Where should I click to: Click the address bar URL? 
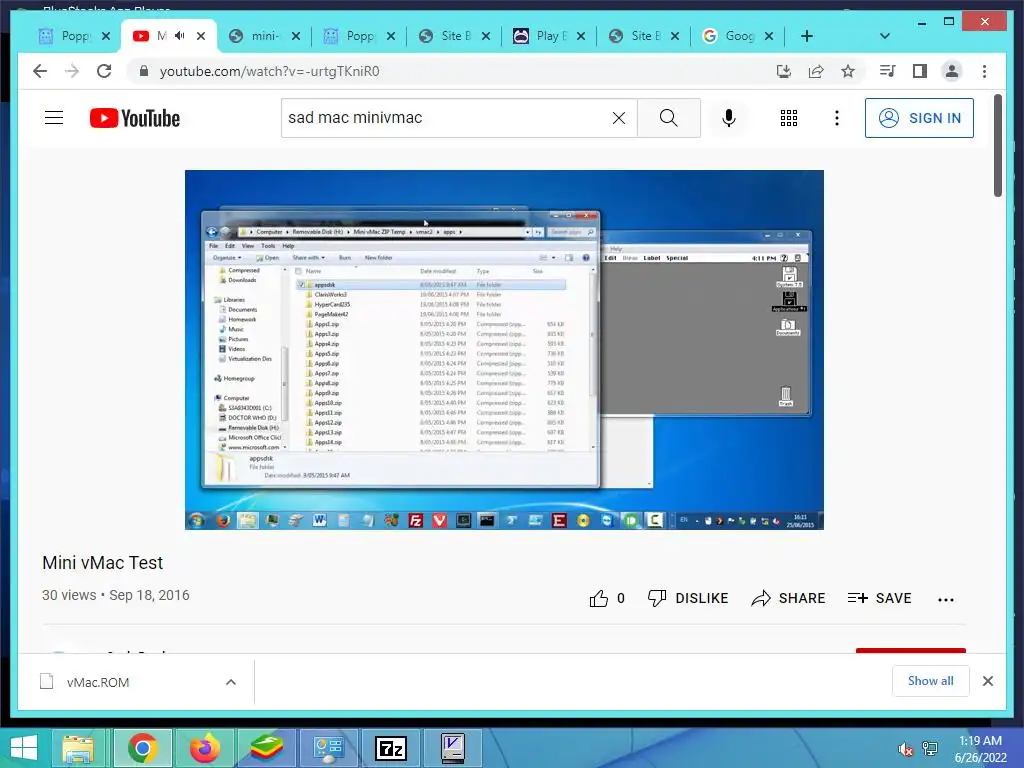(x=270, y=71)
